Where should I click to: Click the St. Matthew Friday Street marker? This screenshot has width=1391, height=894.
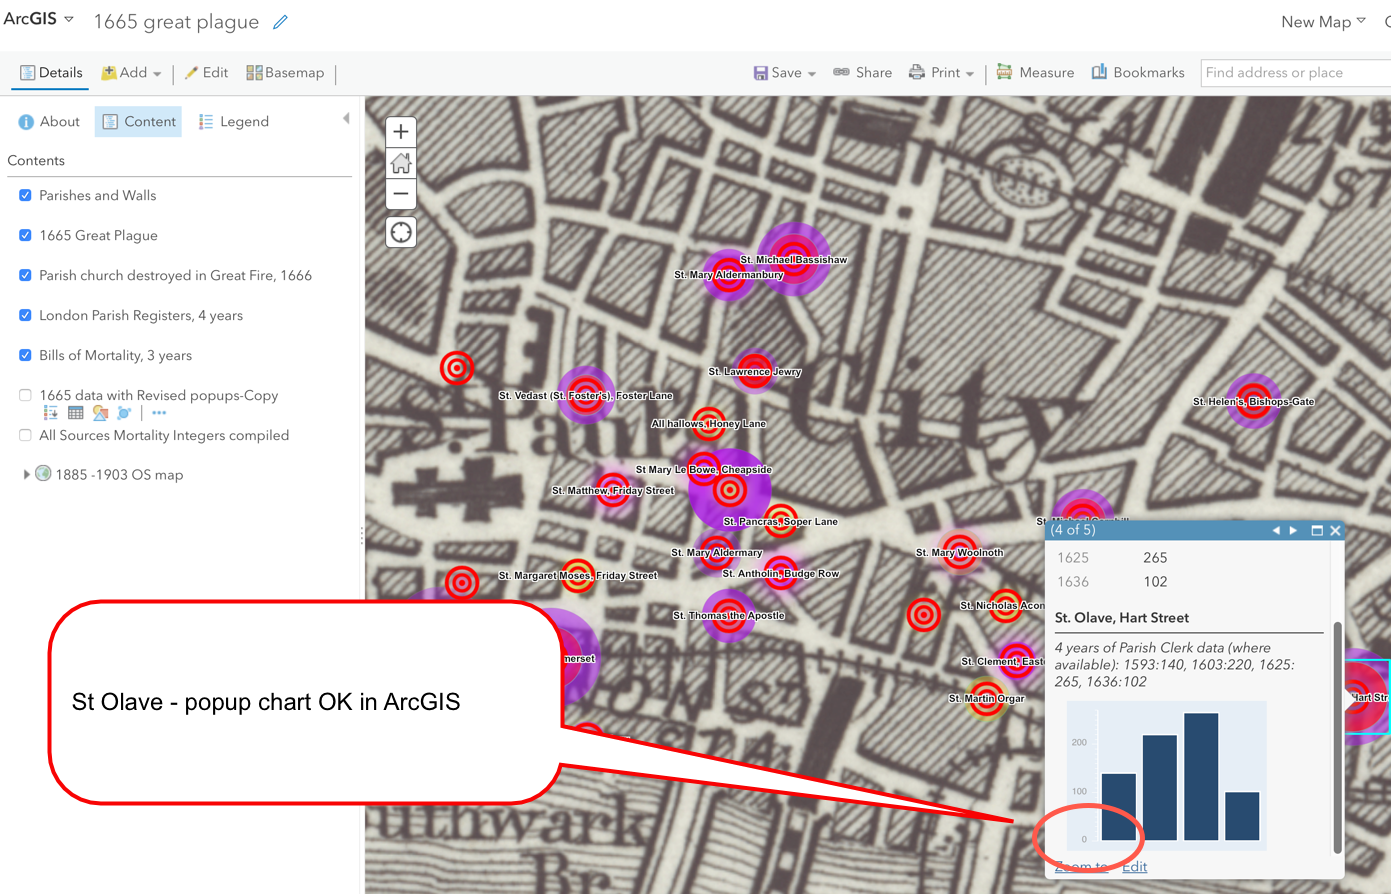pos(613,491)
